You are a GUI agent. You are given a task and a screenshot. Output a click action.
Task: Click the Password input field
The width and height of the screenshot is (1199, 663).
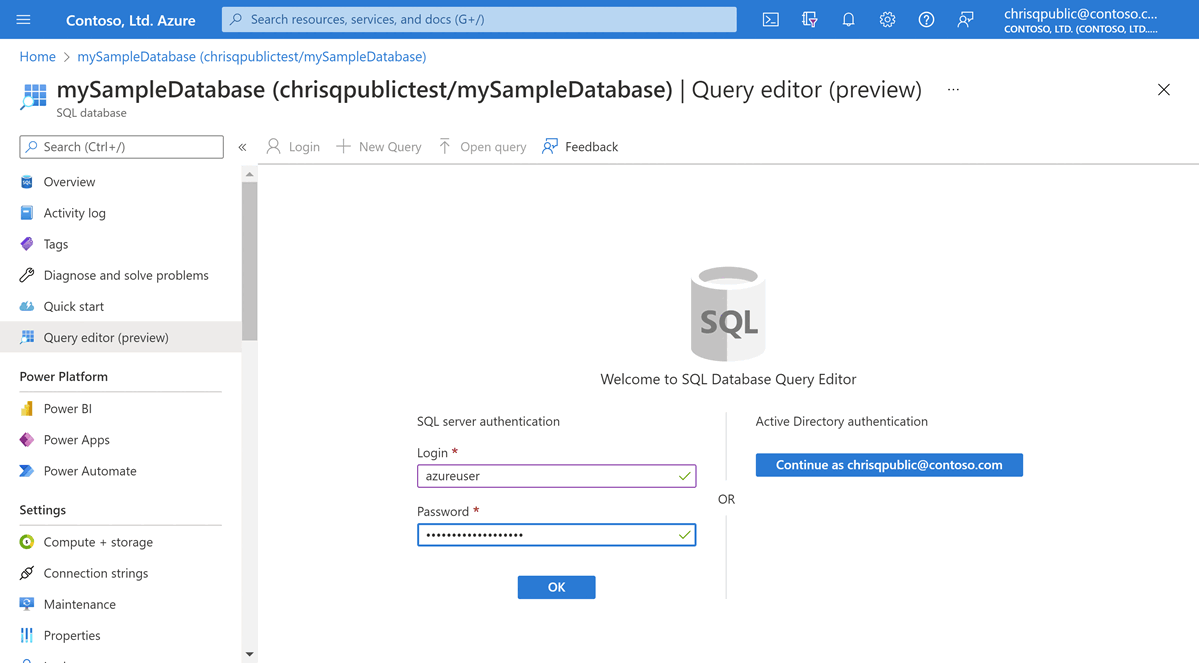click(547, 535)
